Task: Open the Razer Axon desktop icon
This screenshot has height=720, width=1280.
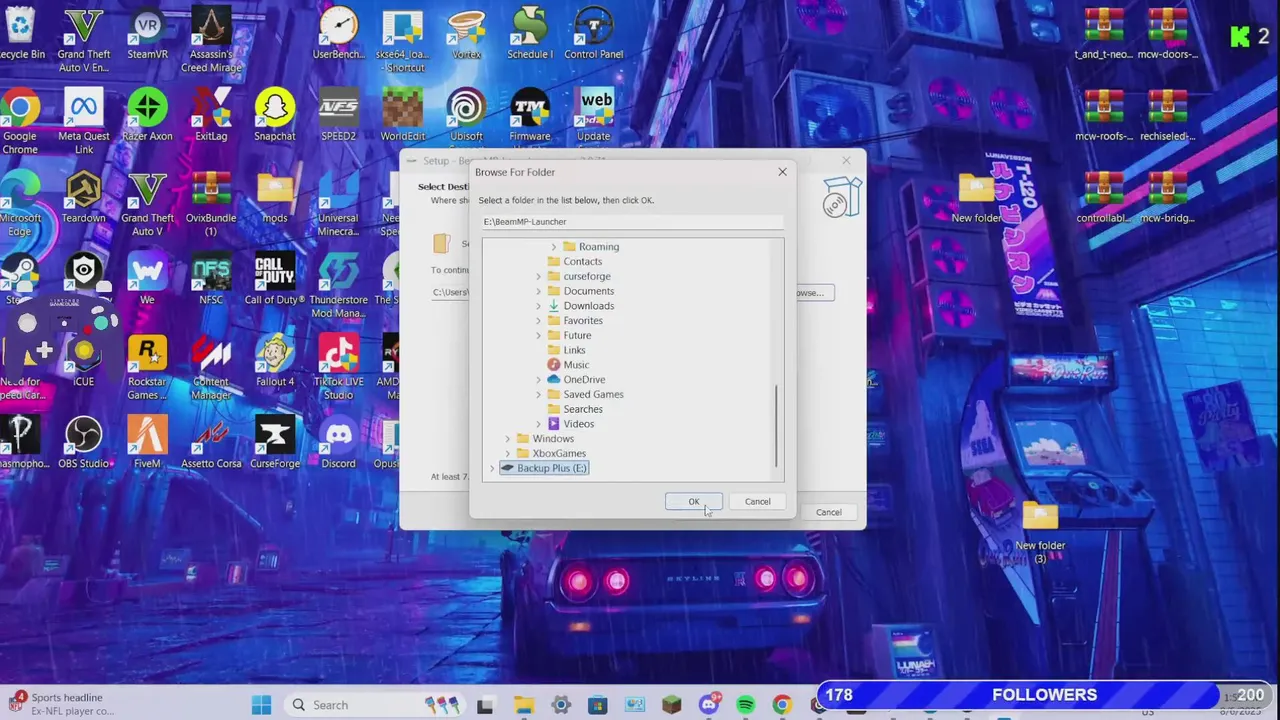Action: [147, 117]
